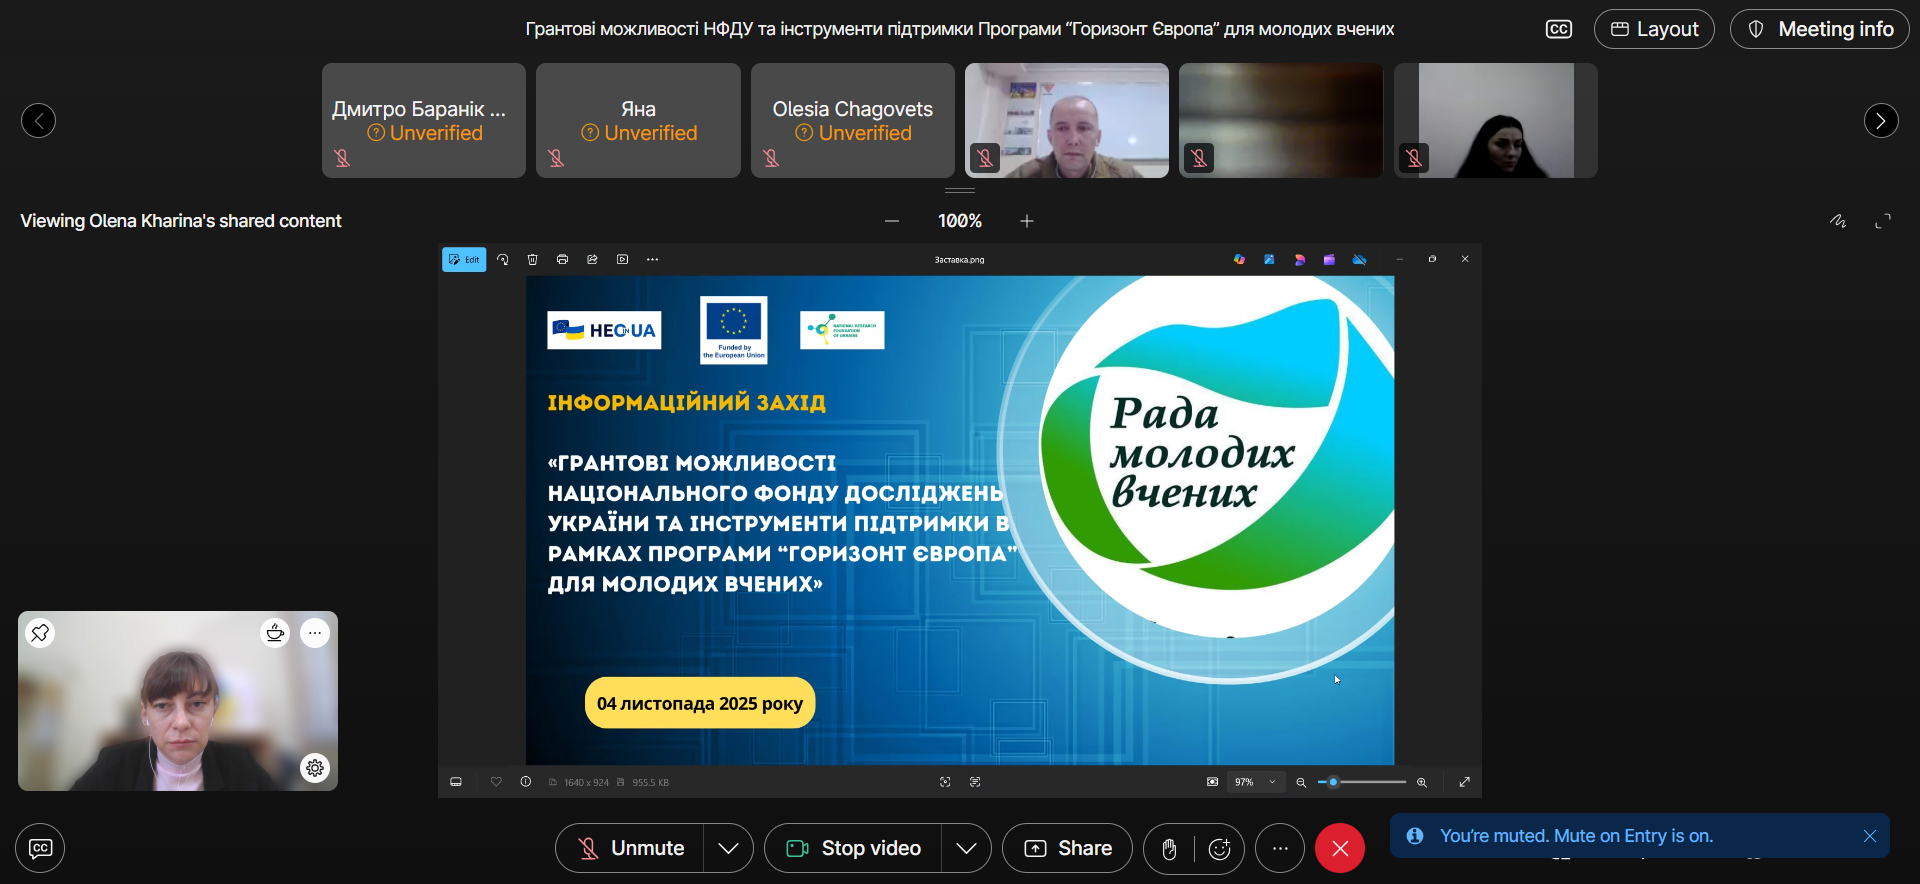
Task: Click the 100% shared content zoom value
Action: pos(960,221)
